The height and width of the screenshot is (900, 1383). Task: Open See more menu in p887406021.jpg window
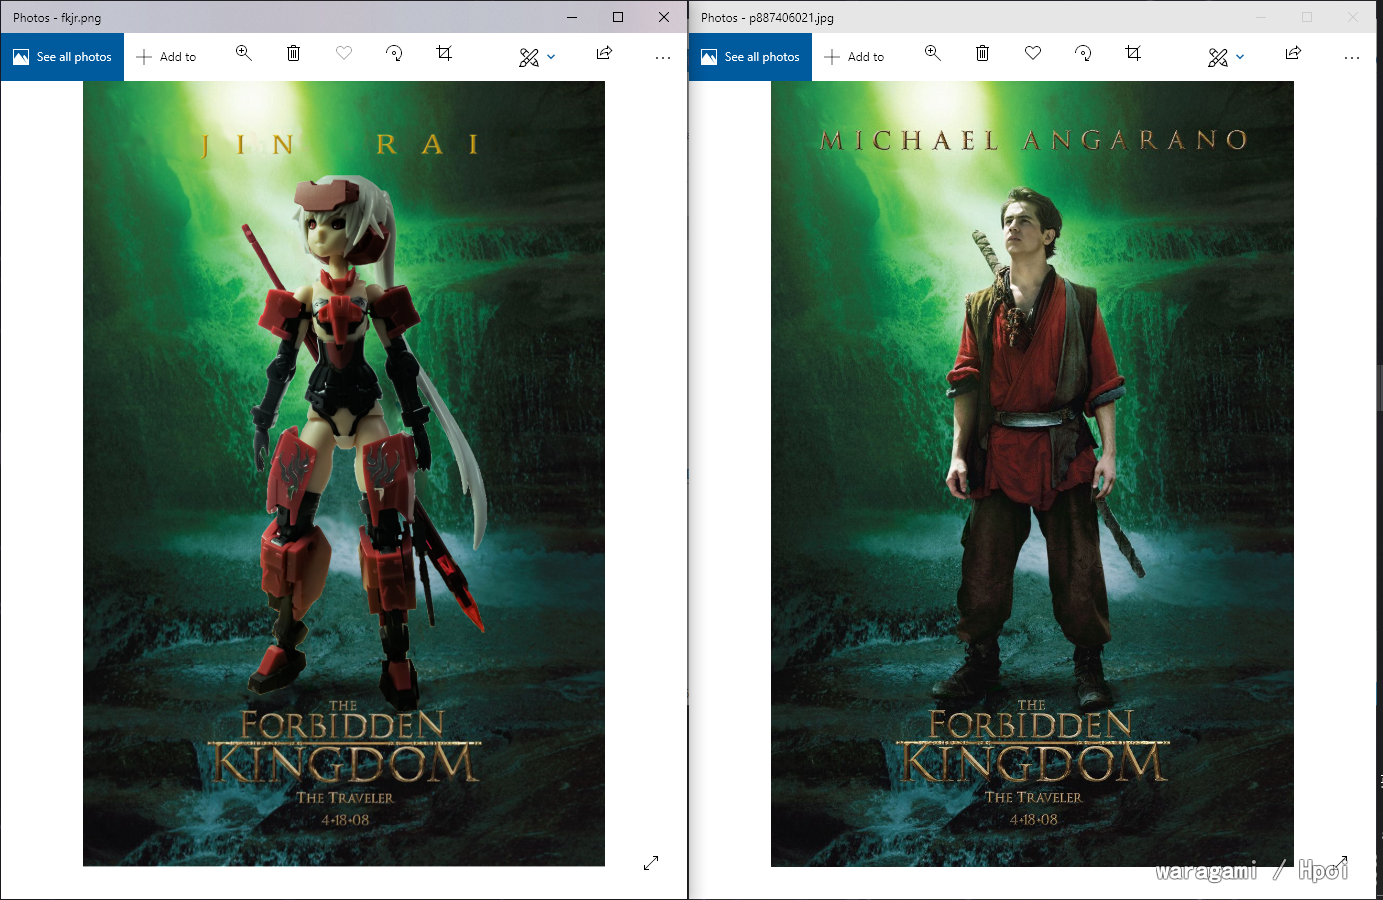1352,58
